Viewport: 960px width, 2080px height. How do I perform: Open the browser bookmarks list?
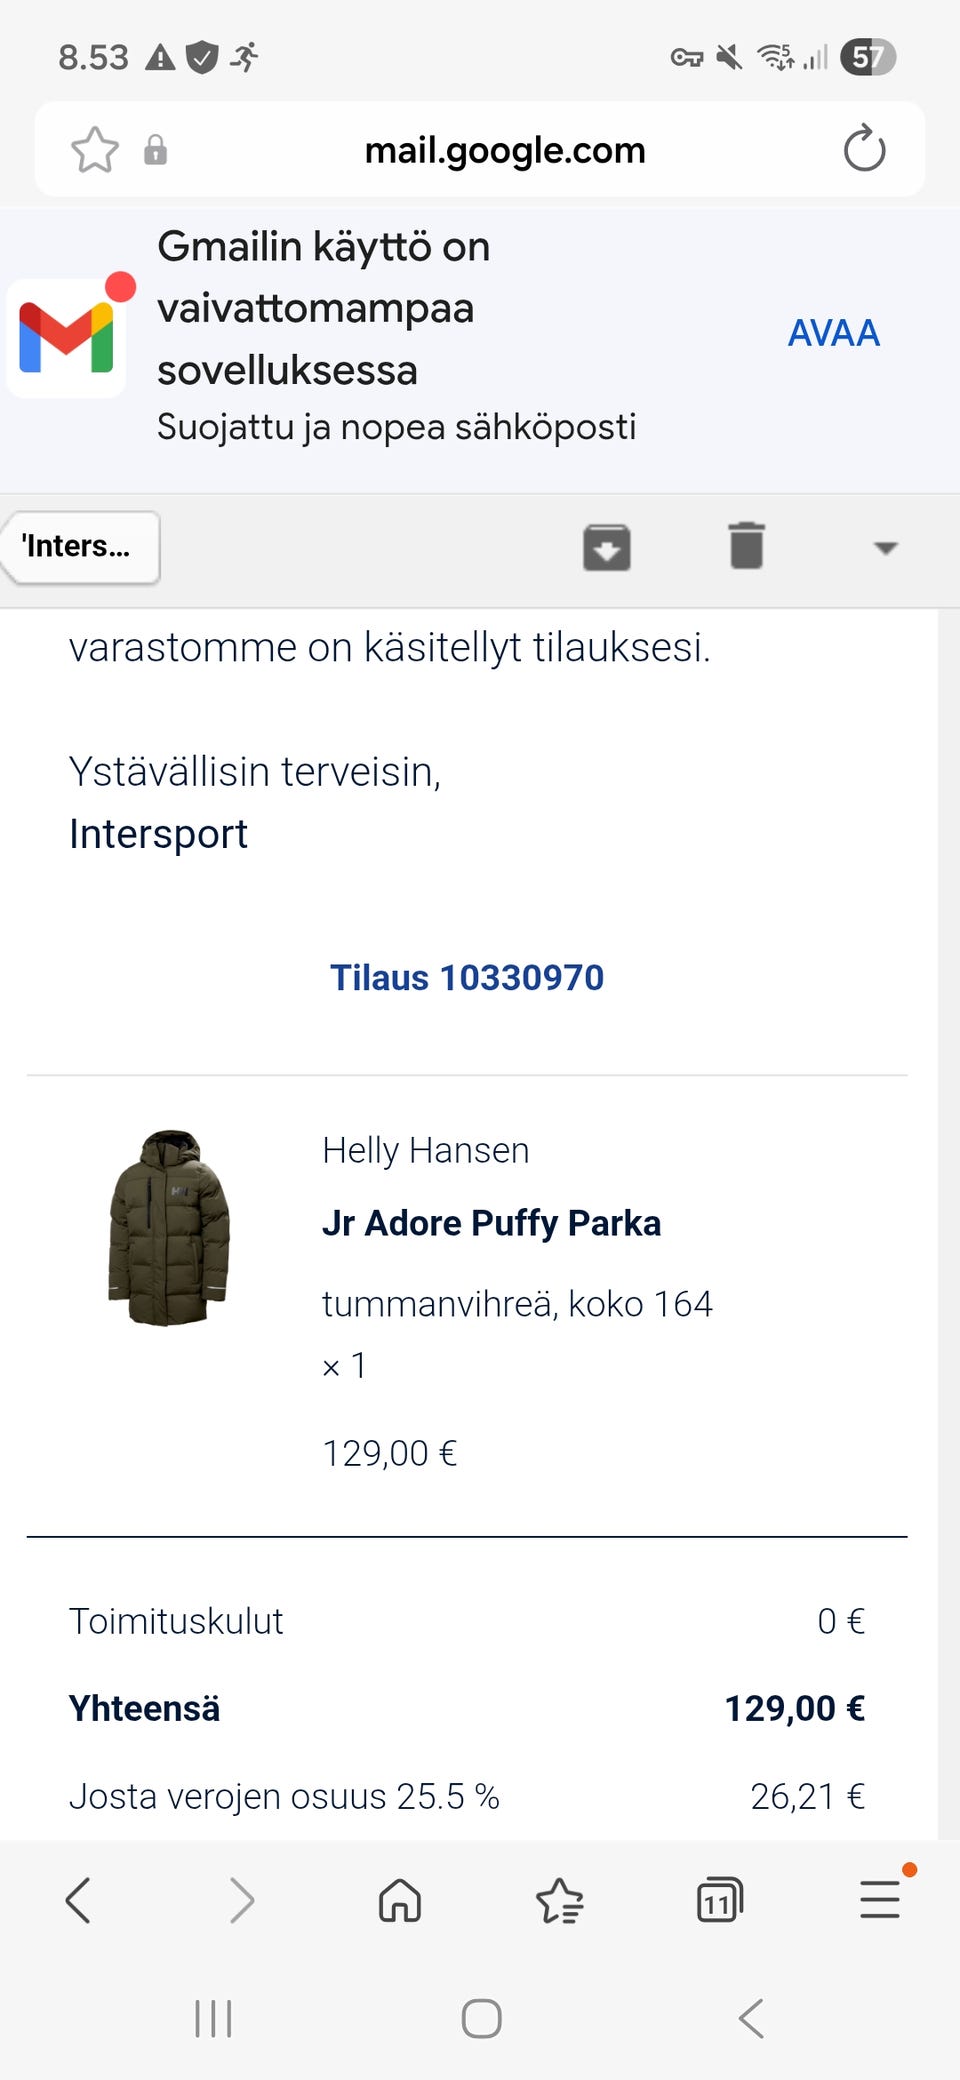(560, 1900)
